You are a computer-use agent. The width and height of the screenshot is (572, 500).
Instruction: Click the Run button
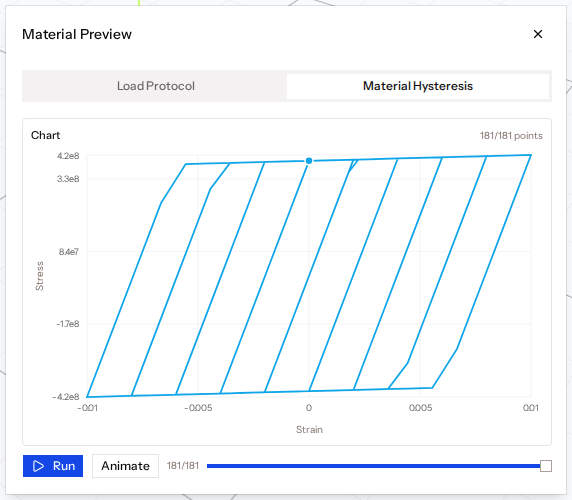coord(53,466)
